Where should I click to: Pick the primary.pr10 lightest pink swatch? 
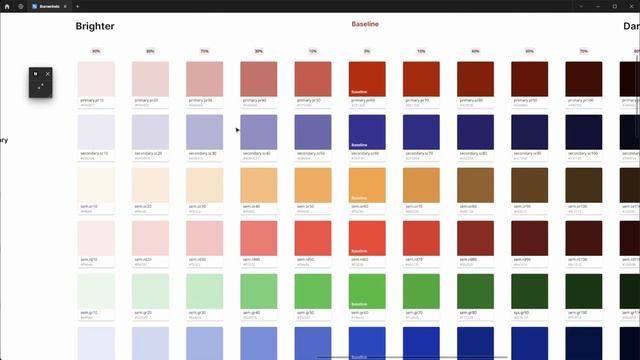click(96, 79)
